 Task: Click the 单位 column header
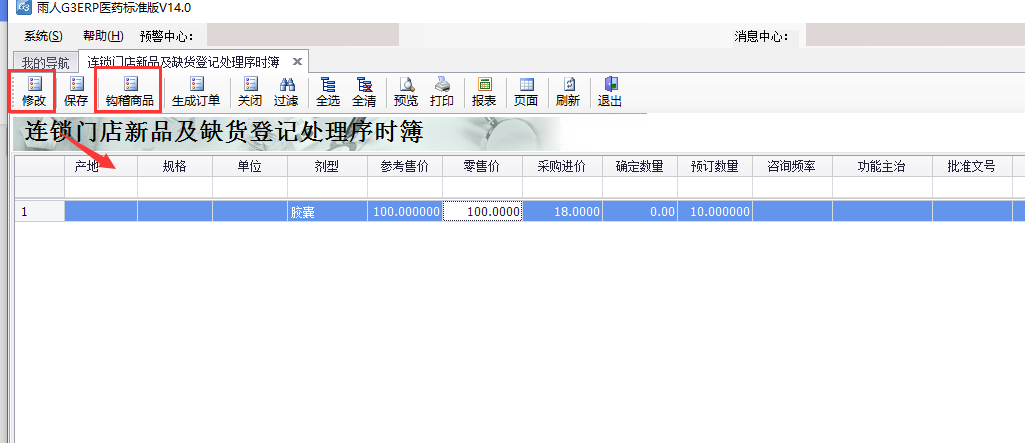(x=250, y=167)
